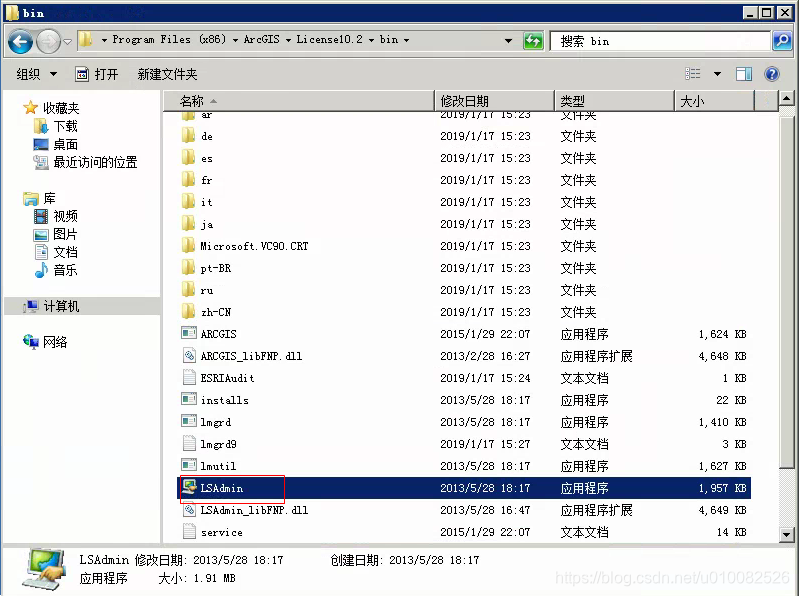The width and height of the screenshot is (799, 596).
Task: Click the scrollbar up arrow
Action: pos(786,98)
